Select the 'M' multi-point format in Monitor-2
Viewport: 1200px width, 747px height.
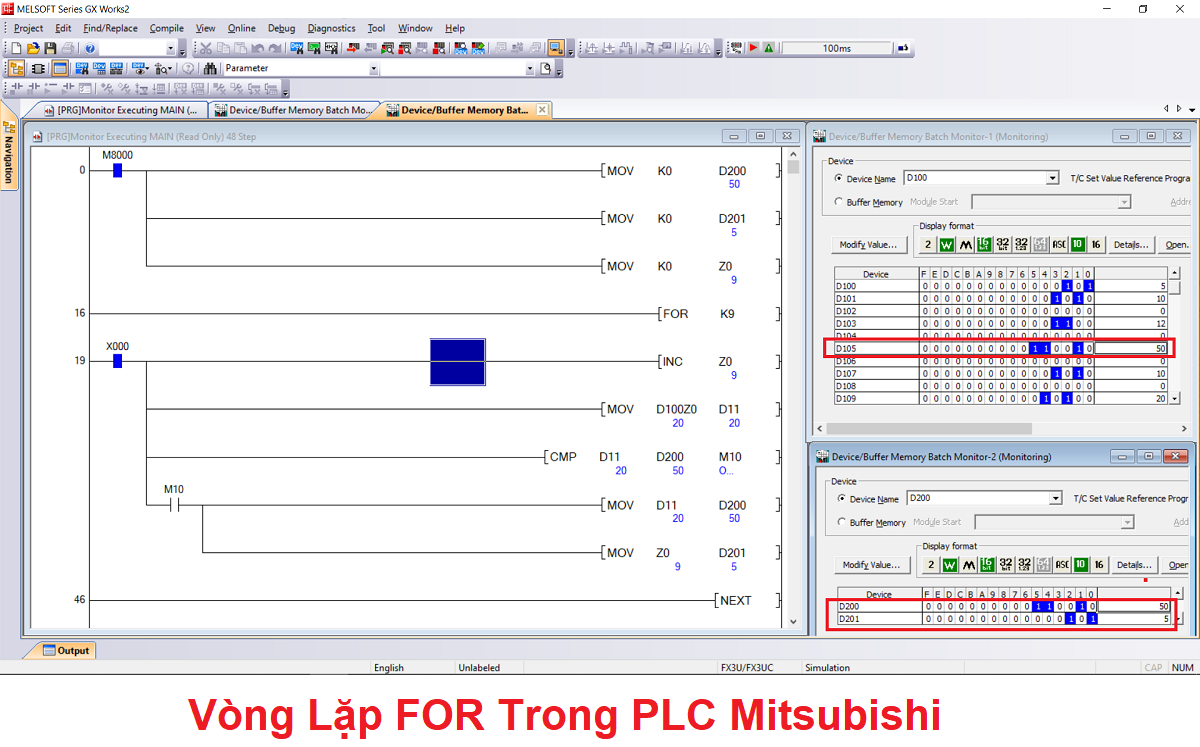pos(968,564)
